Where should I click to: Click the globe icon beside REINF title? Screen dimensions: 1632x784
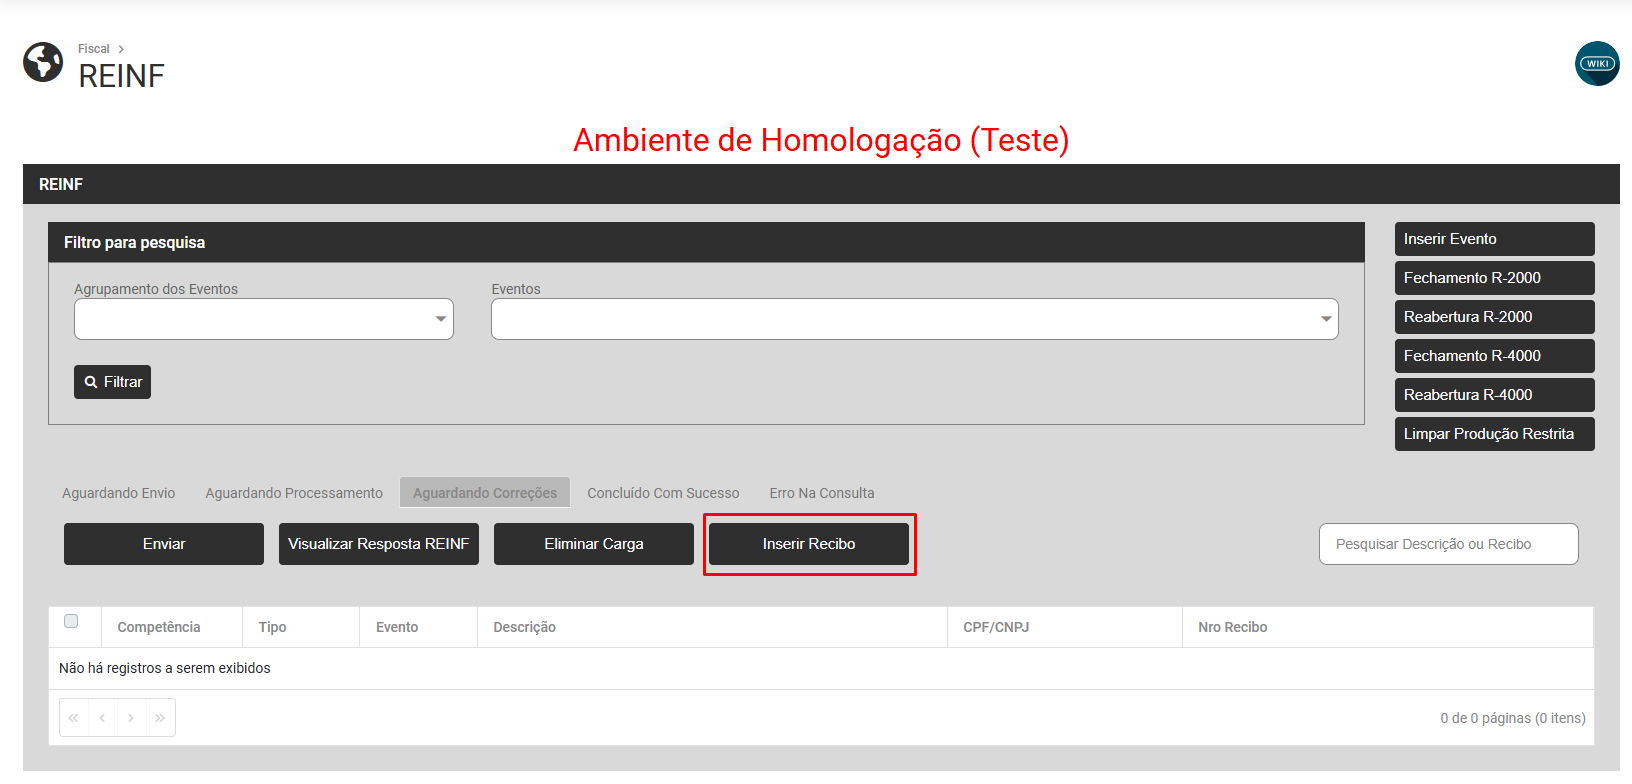click(x=43, y=62)
